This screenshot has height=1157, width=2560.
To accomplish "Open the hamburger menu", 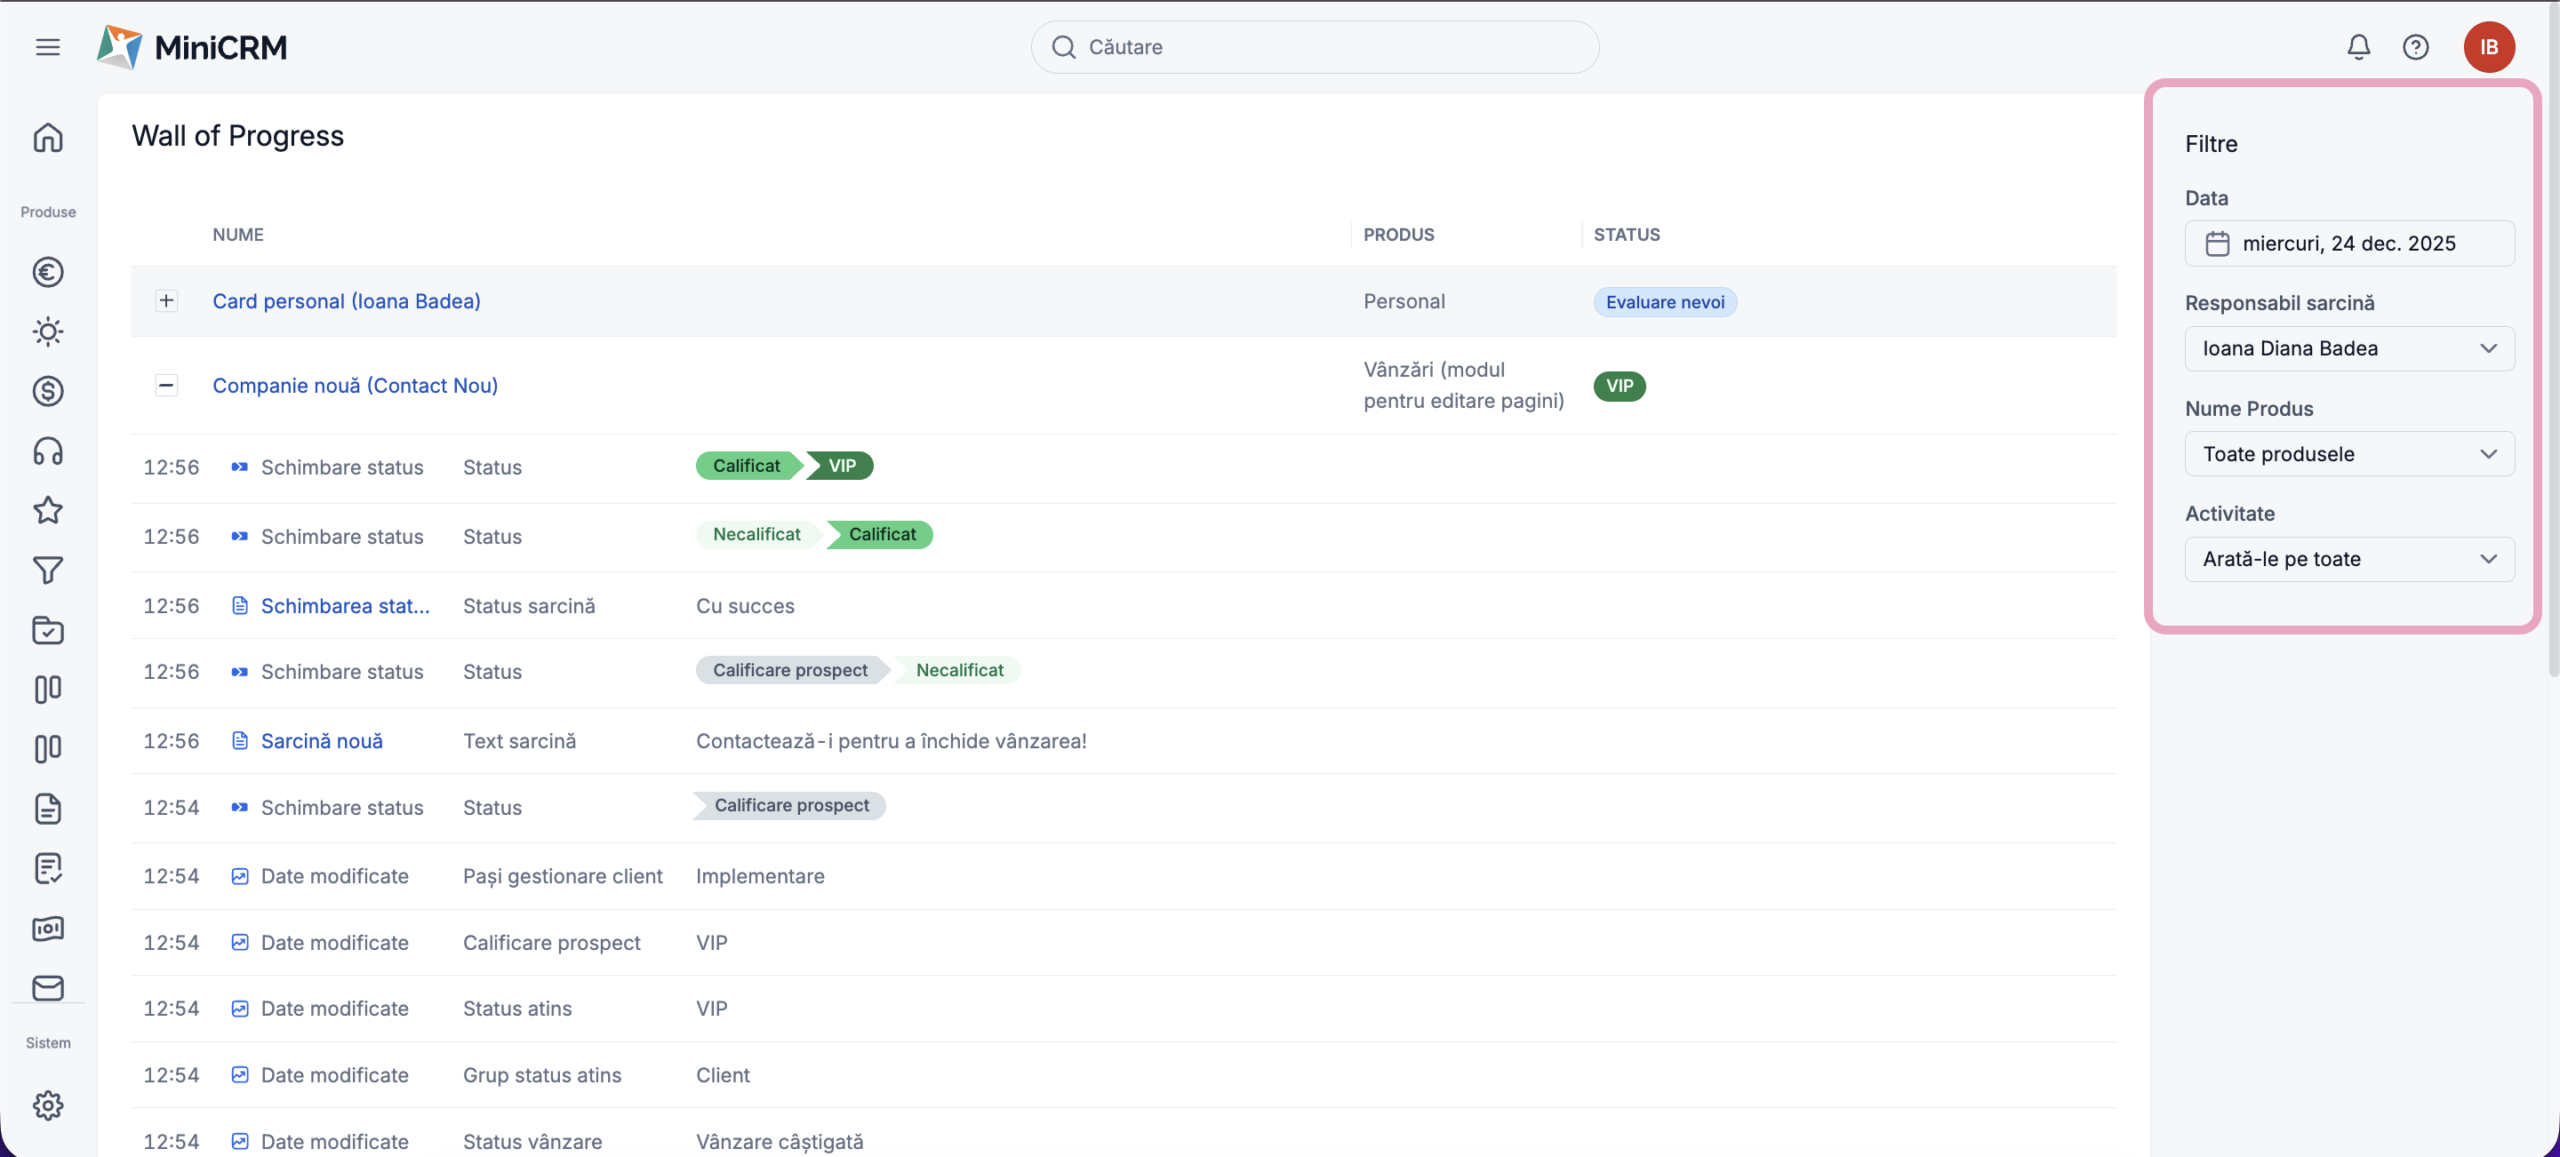I will pyautogui.click(x=48, y=47).
